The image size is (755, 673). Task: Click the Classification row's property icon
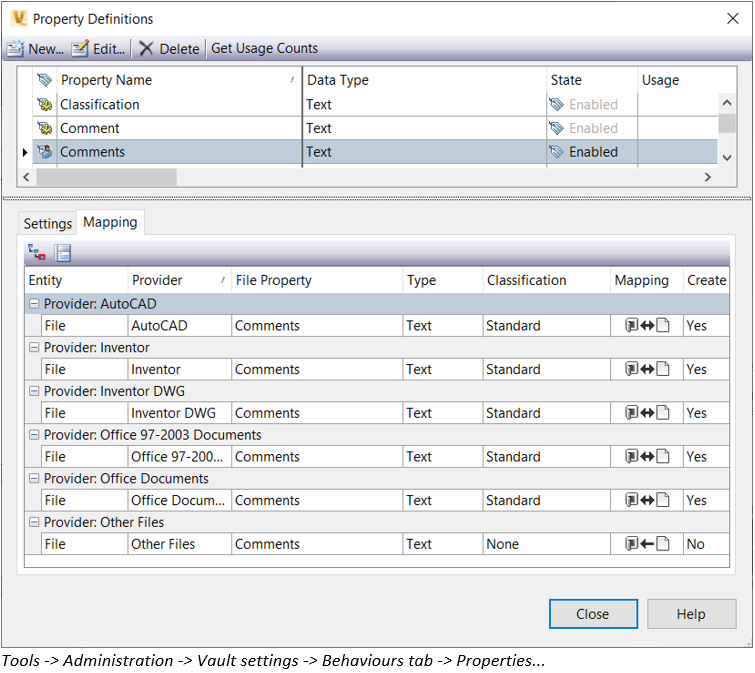tap(45, 104)
